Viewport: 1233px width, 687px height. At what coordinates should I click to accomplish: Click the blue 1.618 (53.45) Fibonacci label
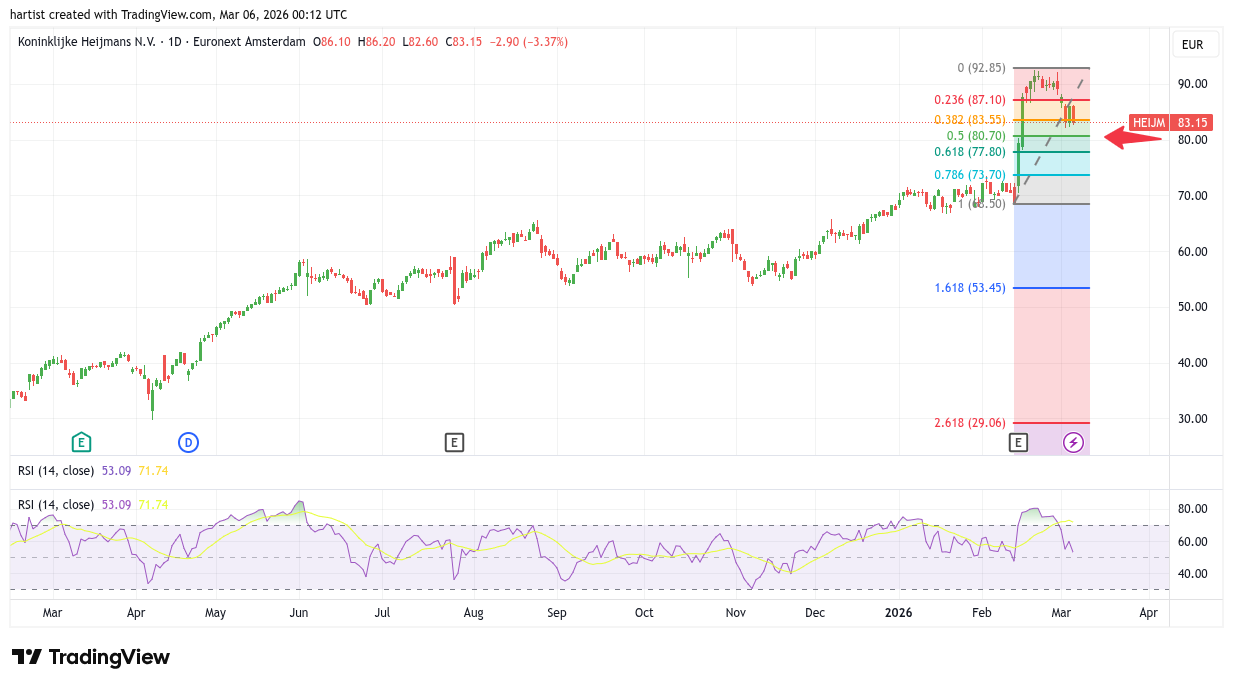969,288
